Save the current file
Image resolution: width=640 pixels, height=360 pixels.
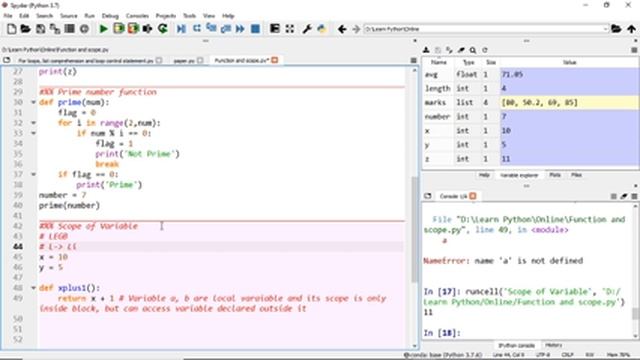[x=40, y=29]
